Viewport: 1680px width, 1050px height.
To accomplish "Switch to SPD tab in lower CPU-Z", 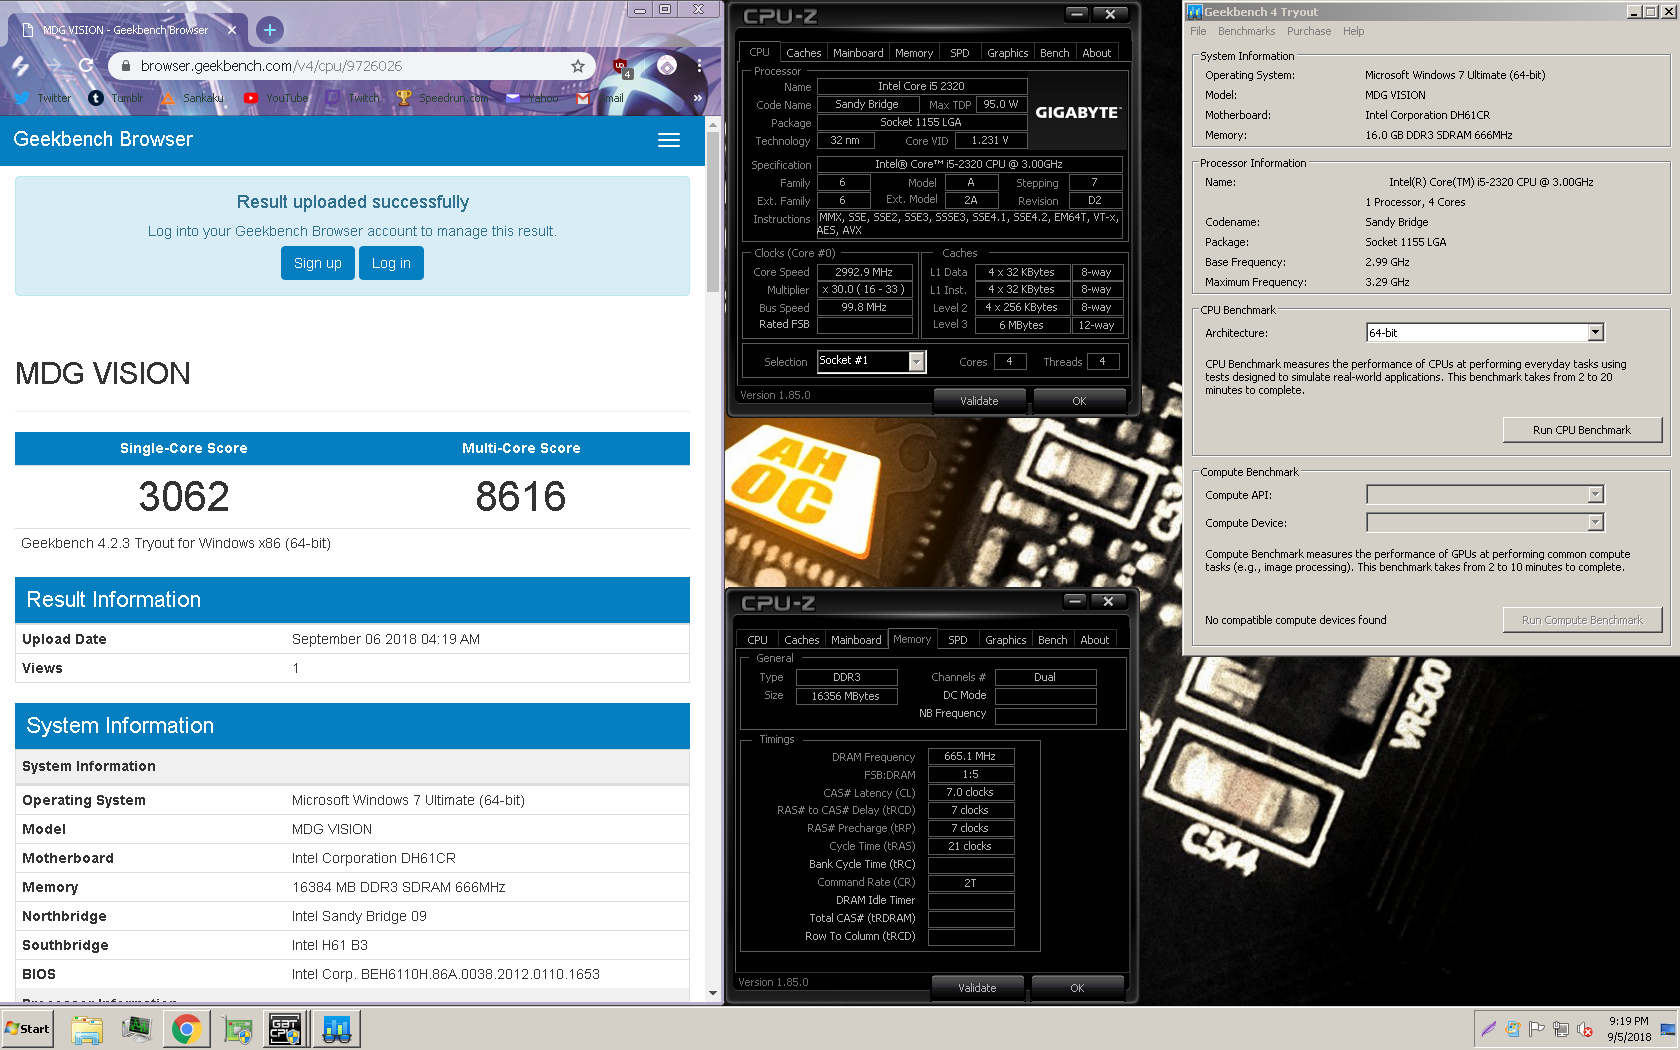I will [958, 640].
